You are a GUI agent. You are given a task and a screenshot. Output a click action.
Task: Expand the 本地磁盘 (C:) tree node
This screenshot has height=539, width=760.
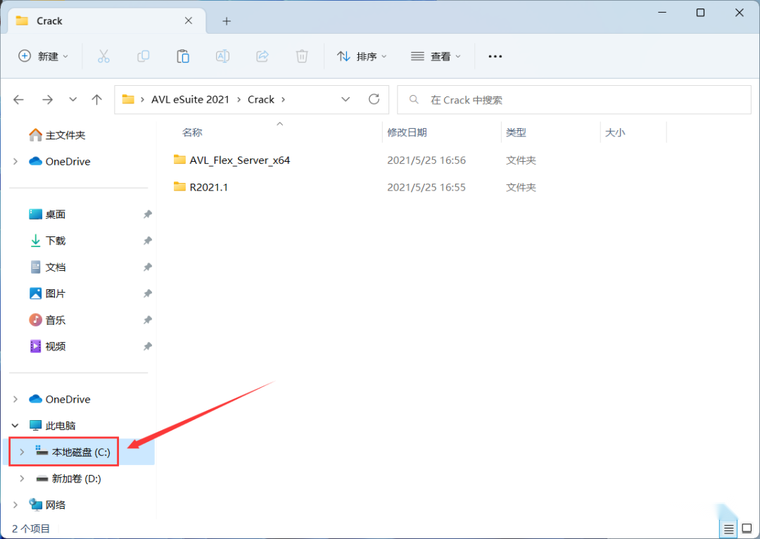coord(22,452)
